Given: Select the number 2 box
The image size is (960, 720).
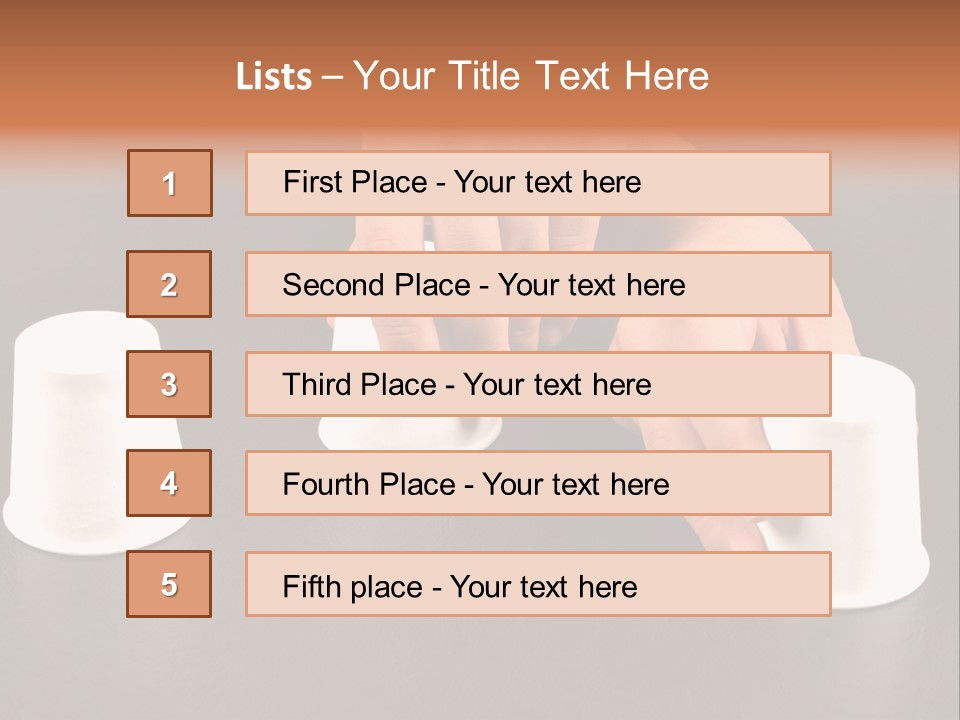Looking at the screenshot, I should point(169,284).
